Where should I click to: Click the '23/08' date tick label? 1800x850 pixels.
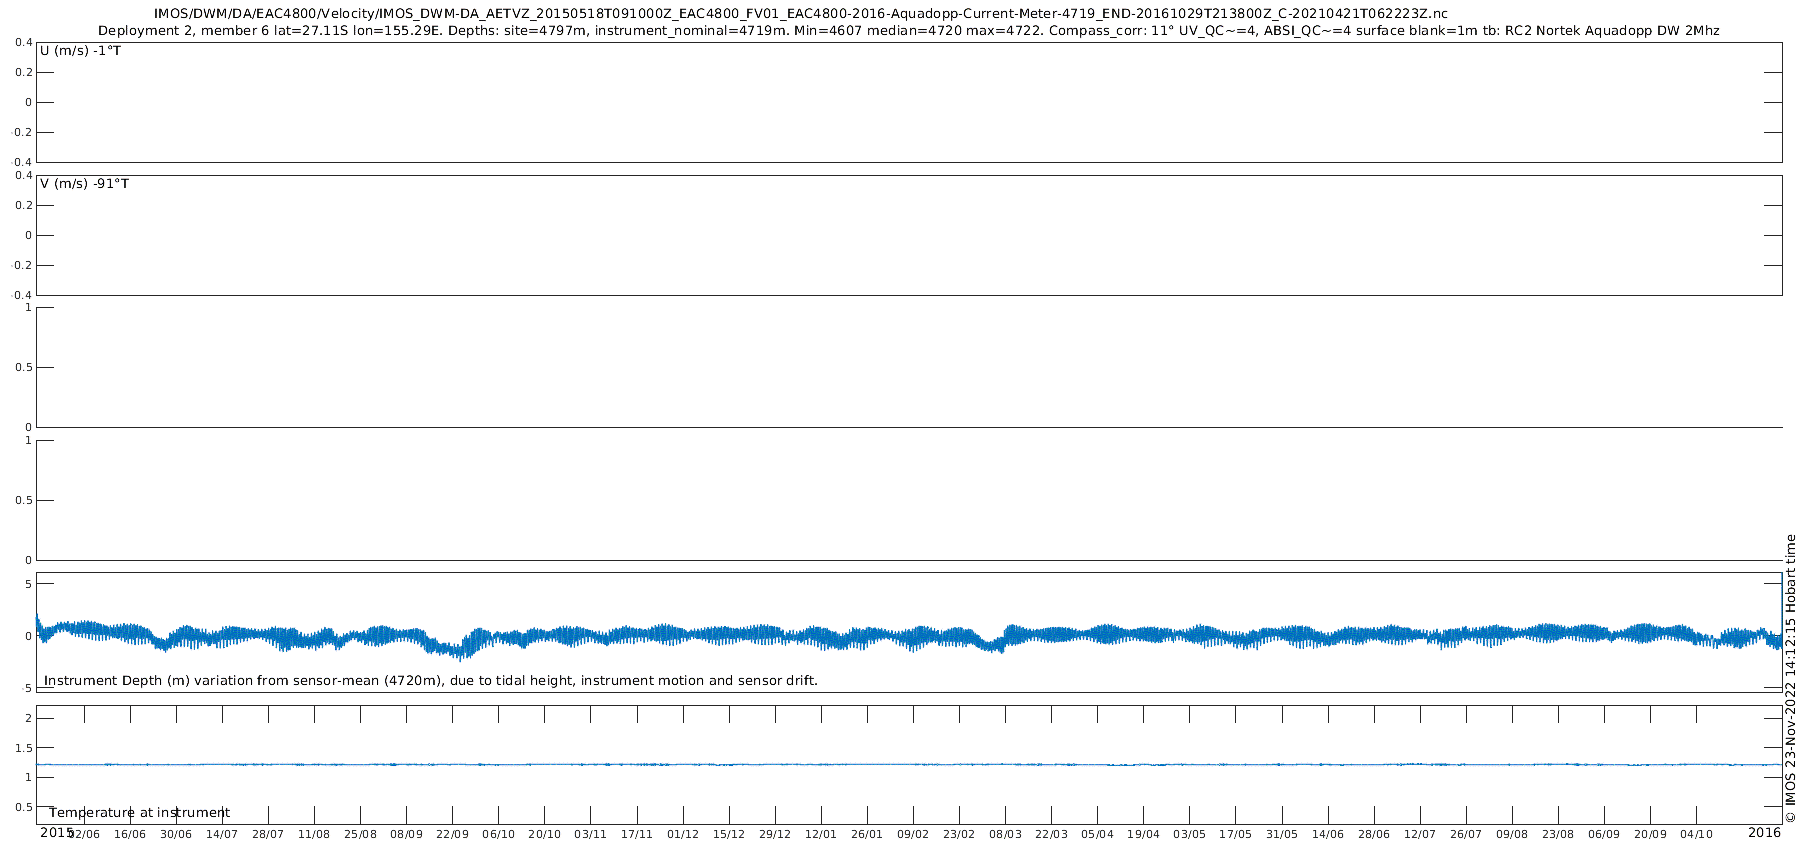click(1558, 834)
